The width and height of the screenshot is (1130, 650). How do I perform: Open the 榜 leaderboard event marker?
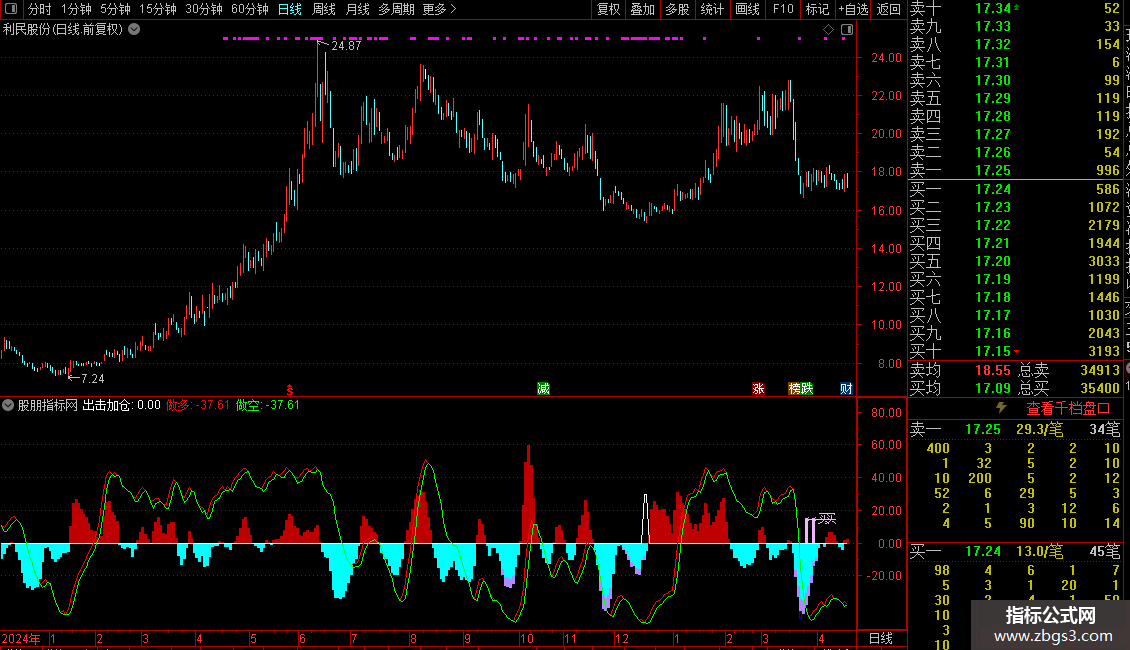pos(794,389)
